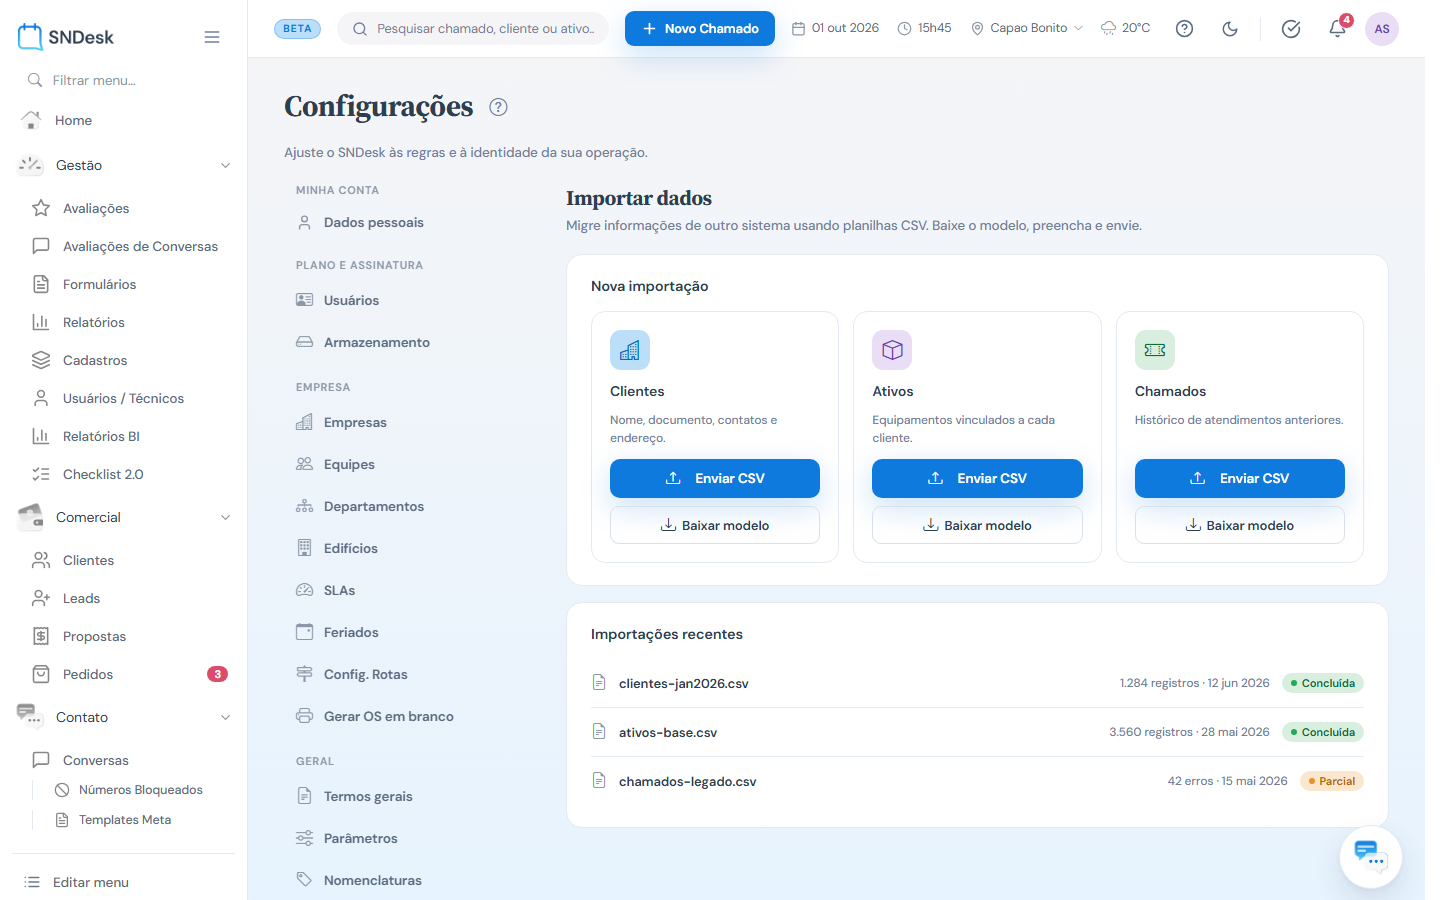Viewport: 1440px width, 900px height.
Task: Collapse the Gestão menu section
Action: tap(124, 165)
